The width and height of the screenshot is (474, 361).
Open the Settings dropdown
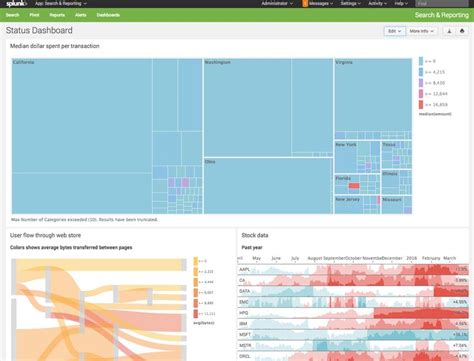click(350, 4)
